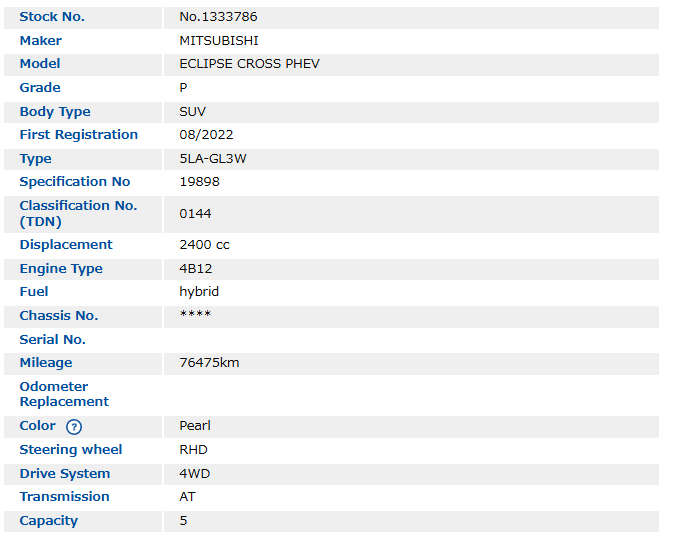Click the 4WD drive system value
Viewport: 686px width, 538px height.
[x=194, y=474]
